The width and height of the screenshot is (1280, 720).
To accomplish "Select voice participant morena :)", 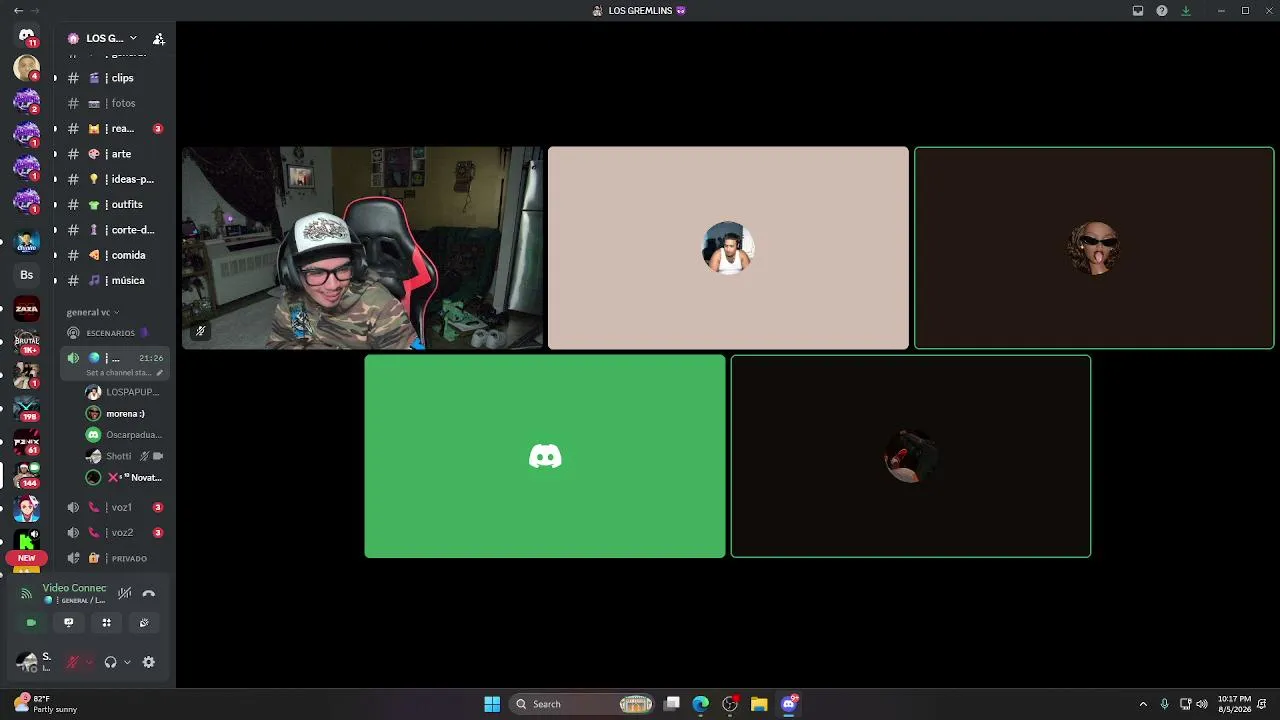I will coord(124,414).
